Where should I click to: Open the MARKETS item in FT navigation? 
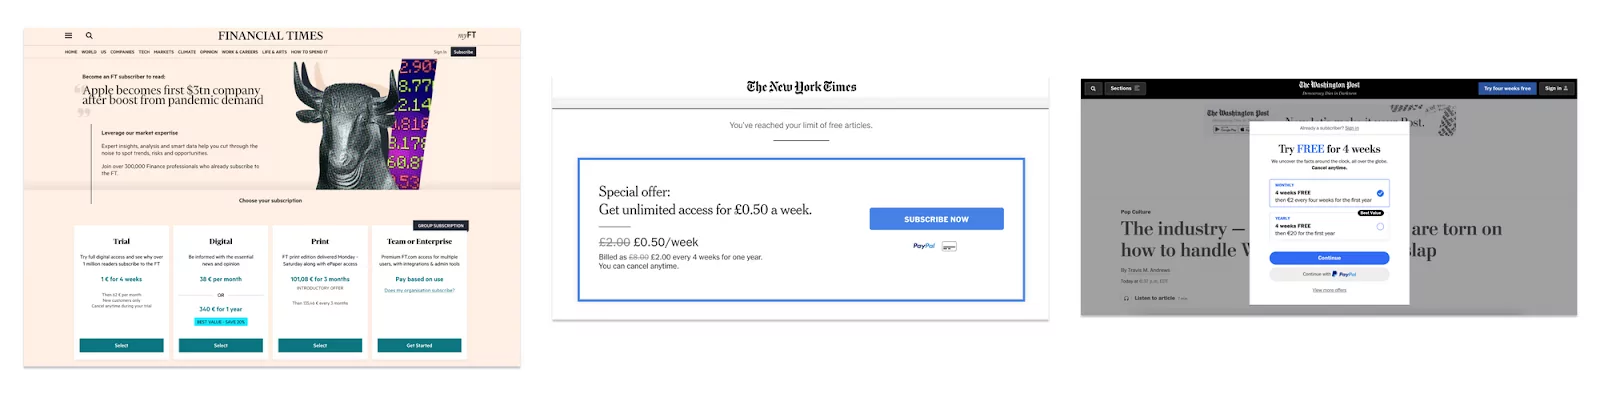(163, 52)
